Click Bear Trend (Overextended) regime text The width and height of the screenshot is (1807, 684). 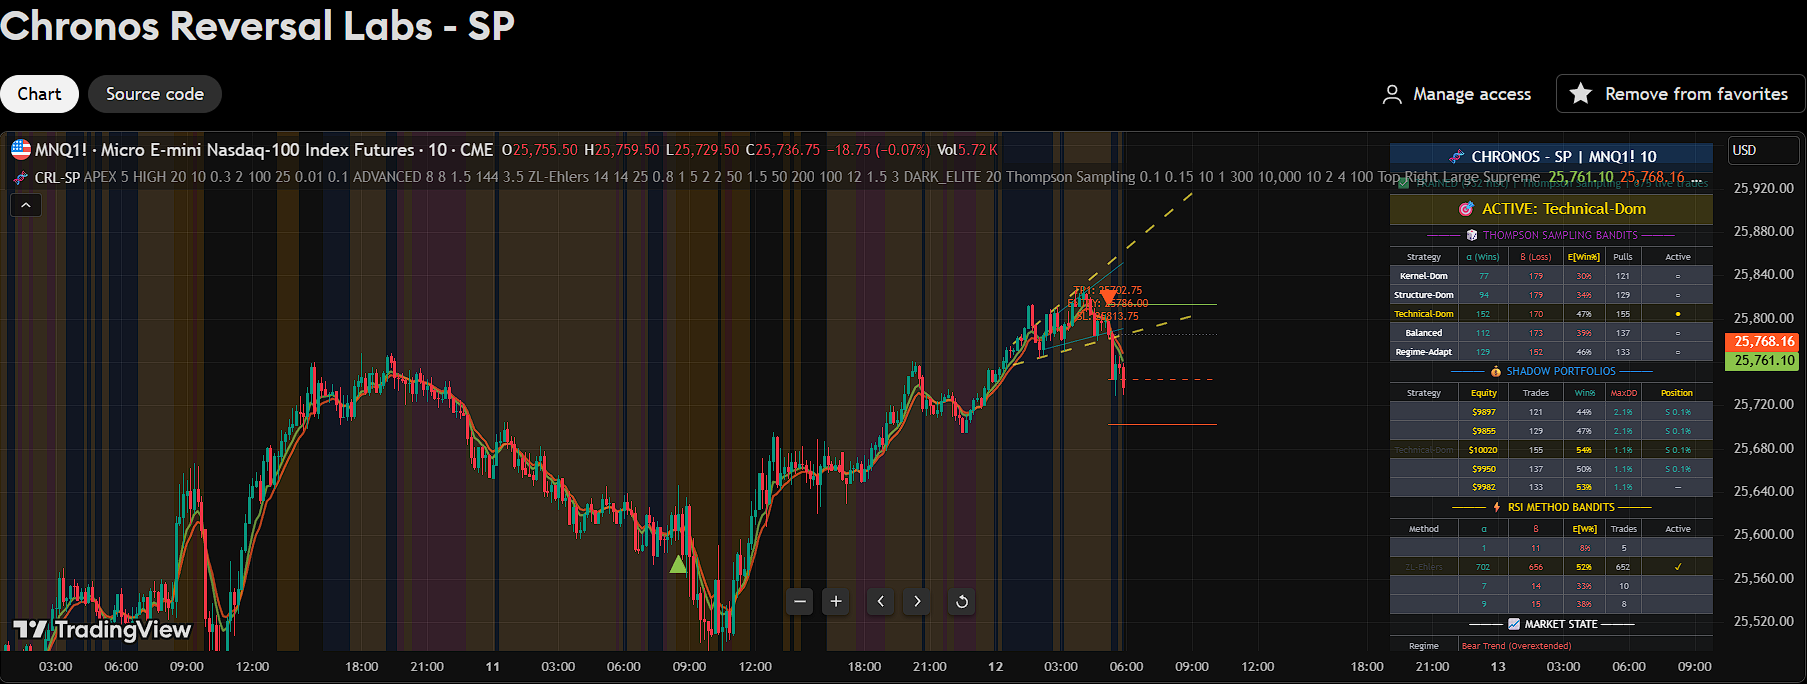(x=1516, y=646)
